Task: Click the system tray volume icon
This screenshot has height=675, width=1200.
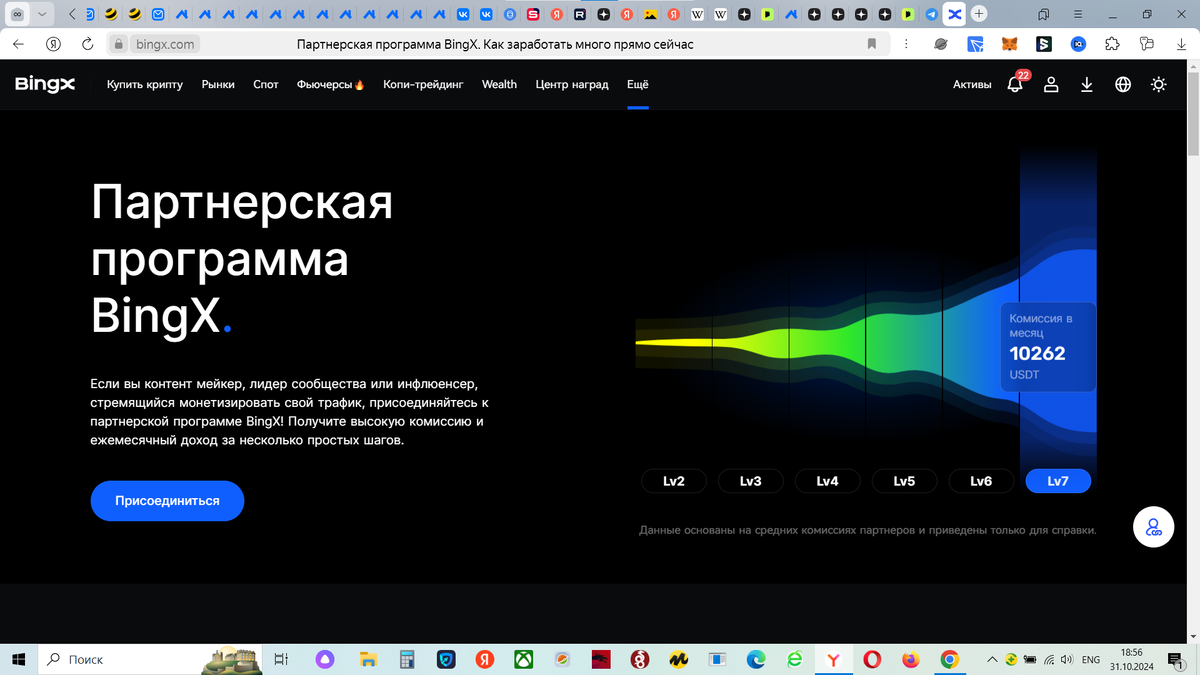Action: click(x=1067, y=659)
